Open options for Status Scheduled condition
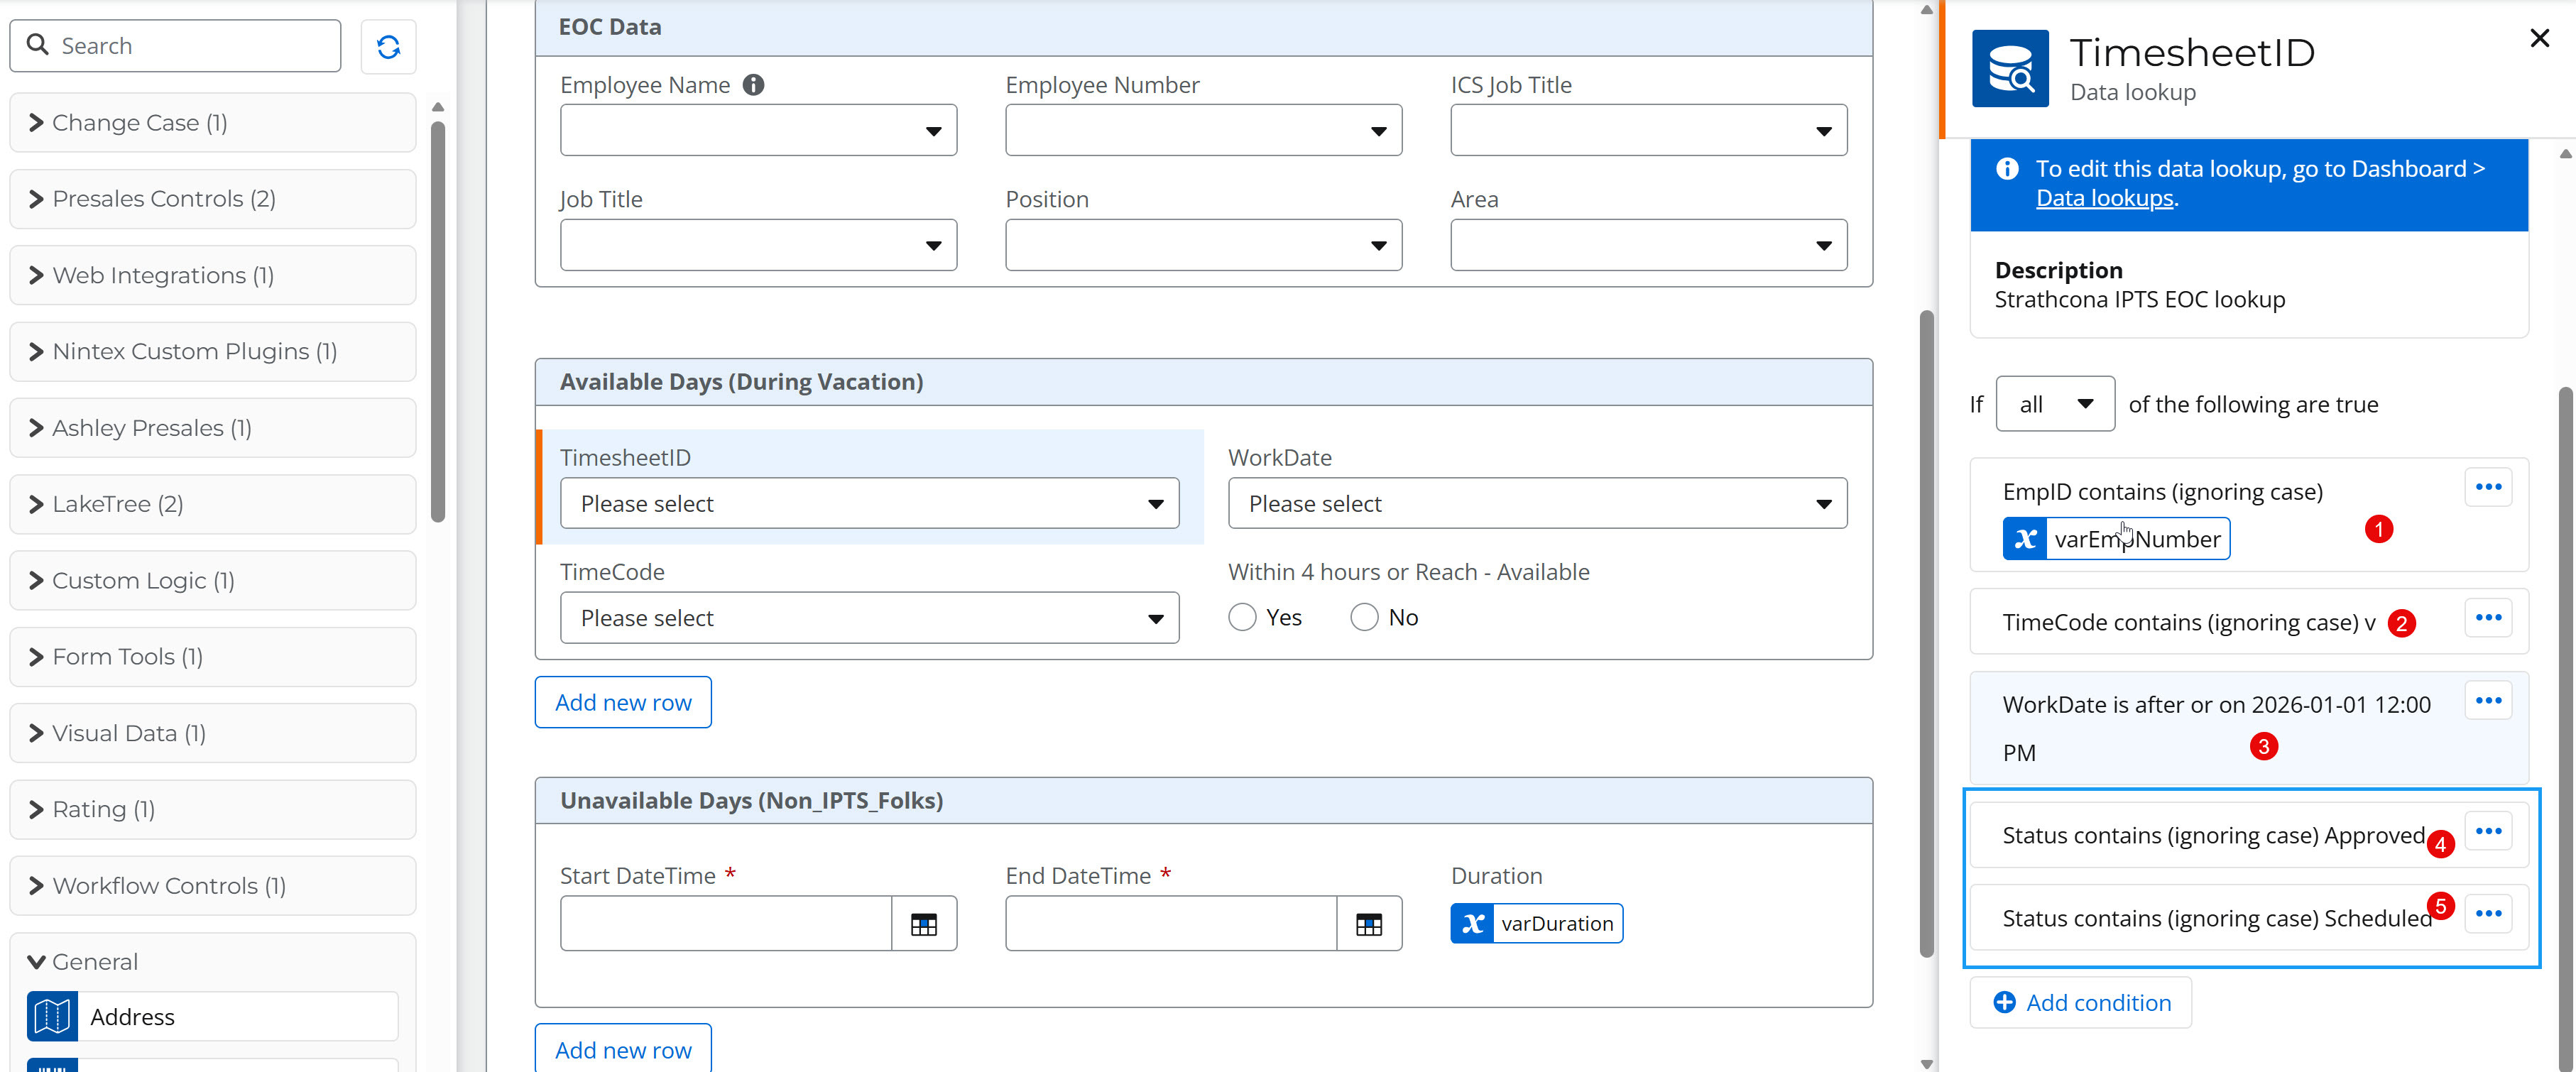 click(x=2487, y=913)
